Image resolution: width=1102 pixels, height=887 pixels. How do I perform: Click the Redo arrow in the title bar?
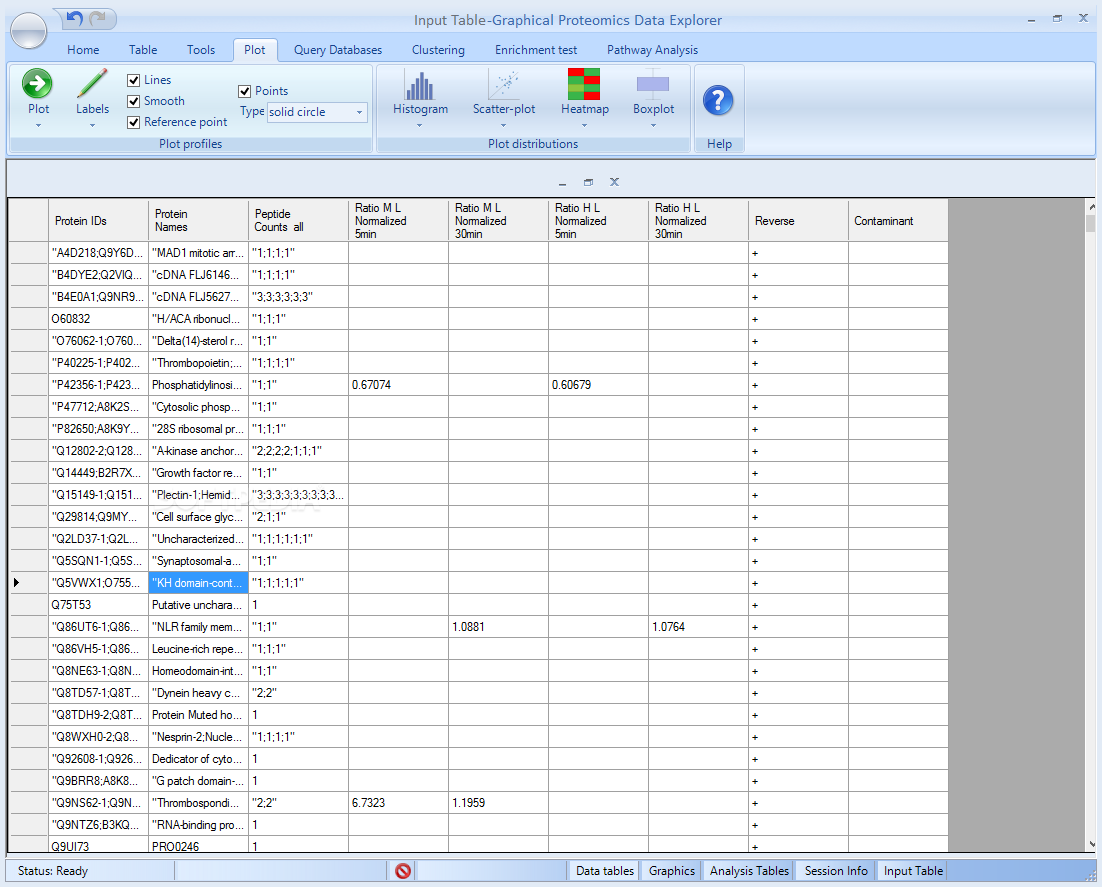98,18
